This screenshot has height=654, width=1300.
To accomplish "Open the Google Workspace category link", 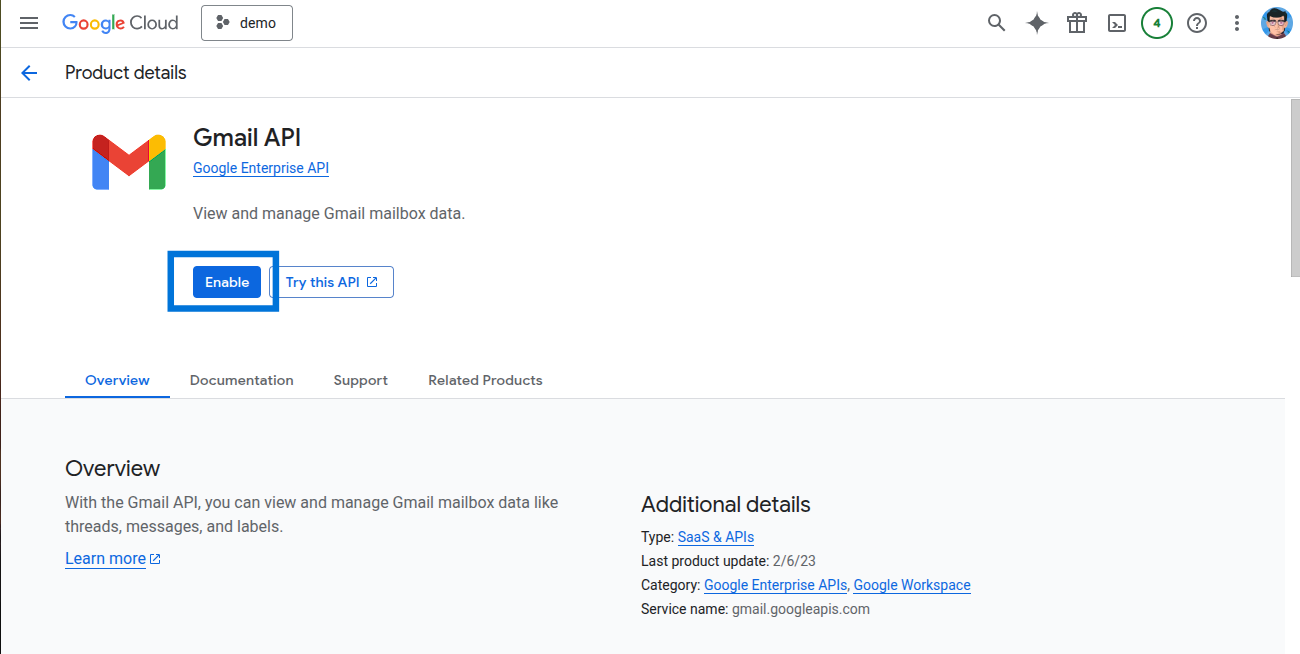I will click(x=912, y=585).
